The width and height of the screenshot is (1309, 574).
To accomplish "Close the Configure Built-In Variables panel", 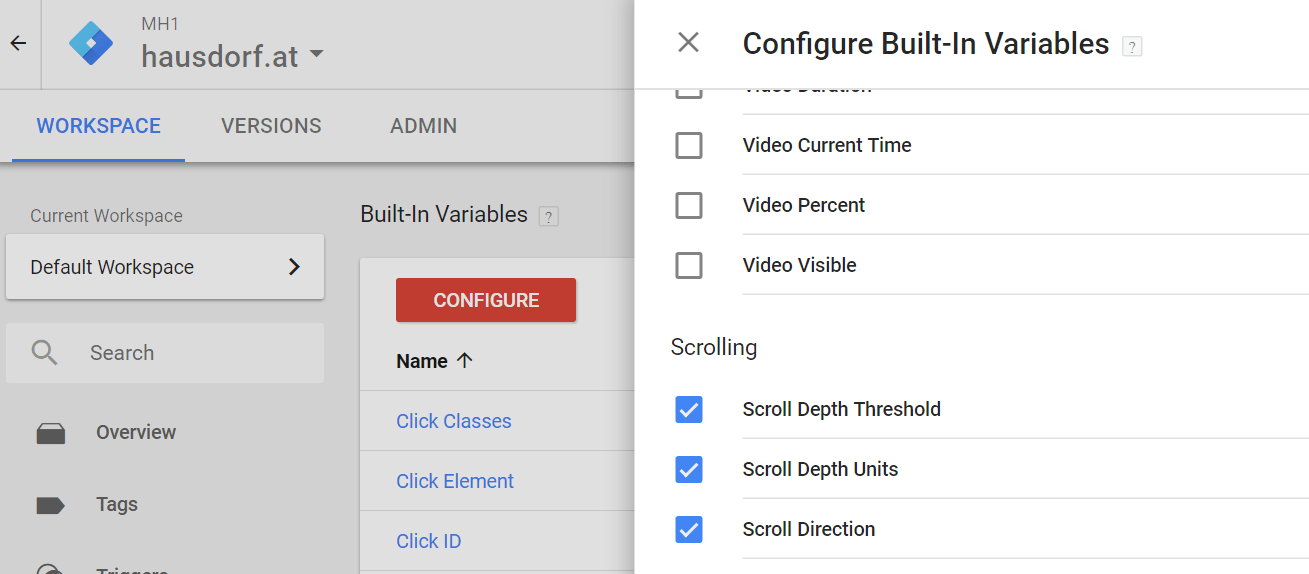I will 688,43.
